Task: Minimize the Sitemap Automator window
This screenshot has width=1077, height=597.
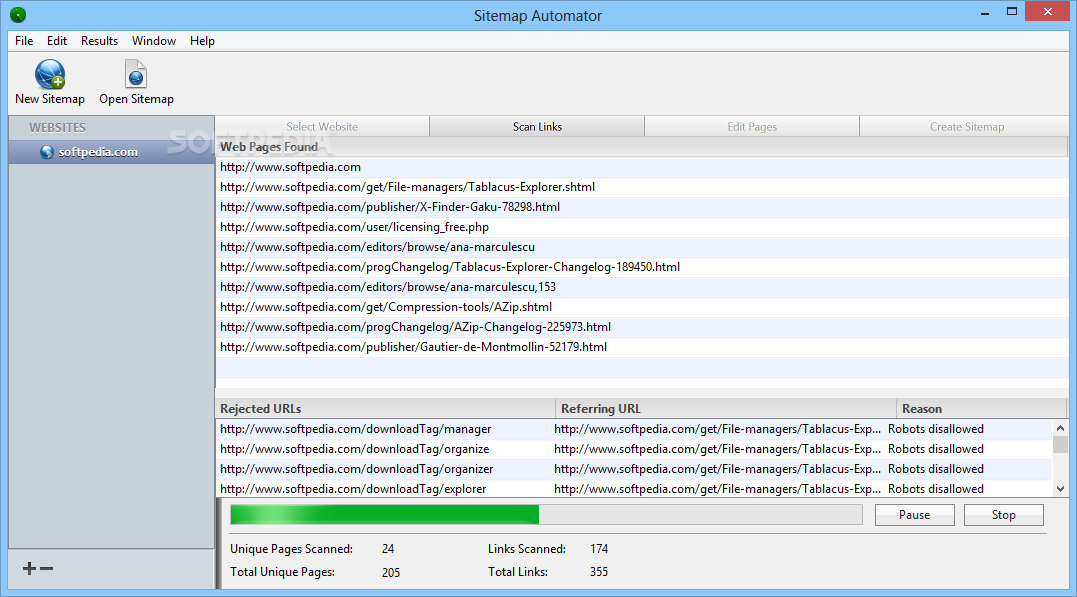Action: (985, 12)
